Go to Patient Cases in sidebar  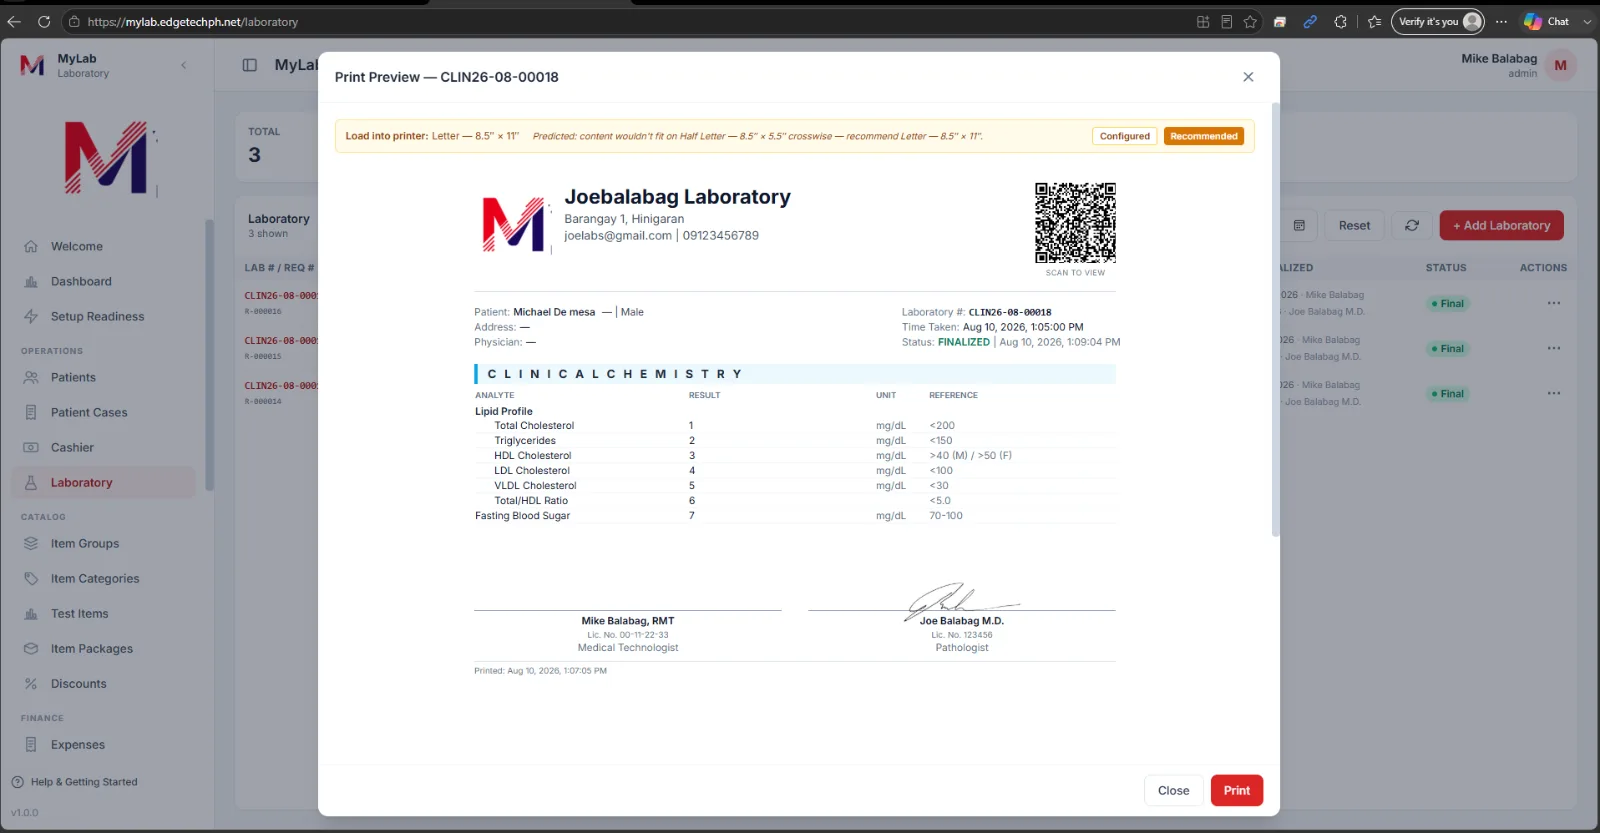(89, 412)
